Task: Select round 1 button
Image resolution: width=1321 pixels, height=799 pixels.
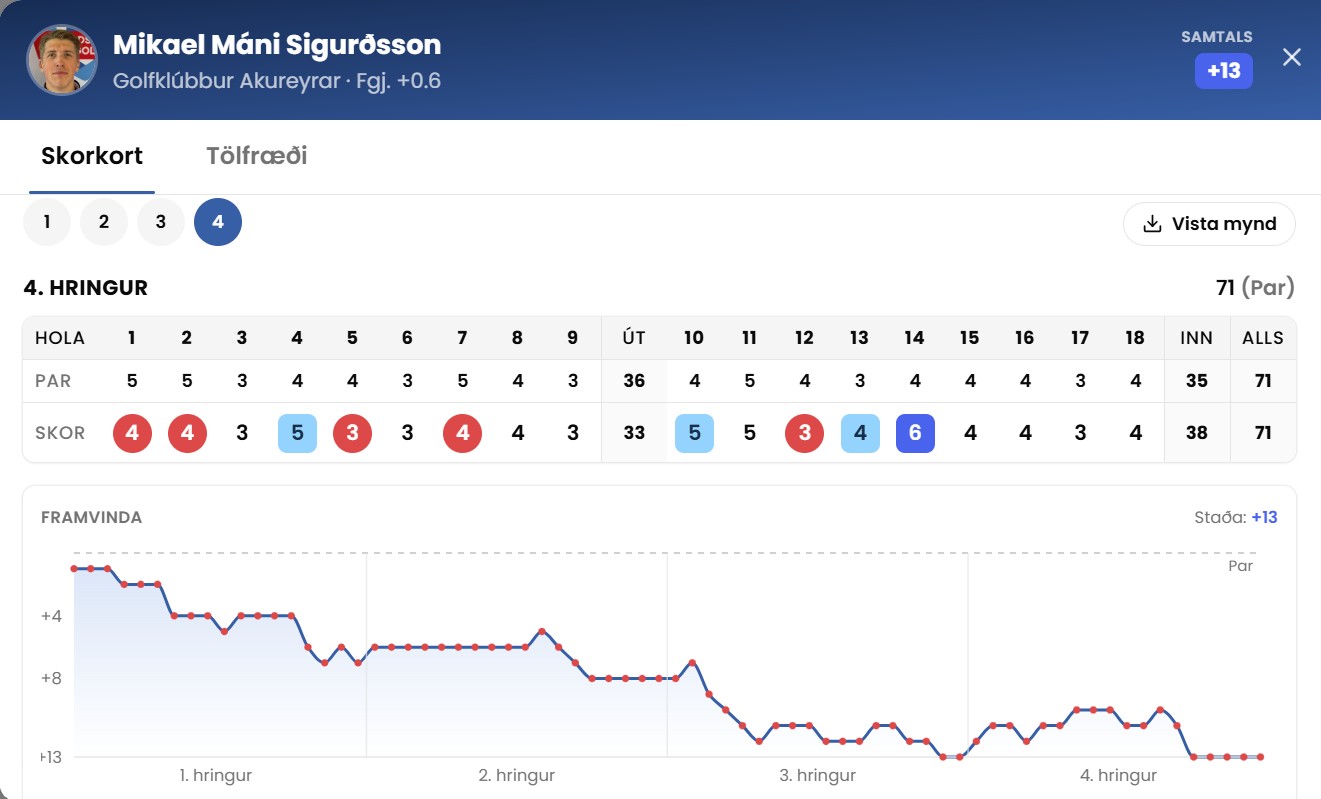Action: click(x=47, y=222)
